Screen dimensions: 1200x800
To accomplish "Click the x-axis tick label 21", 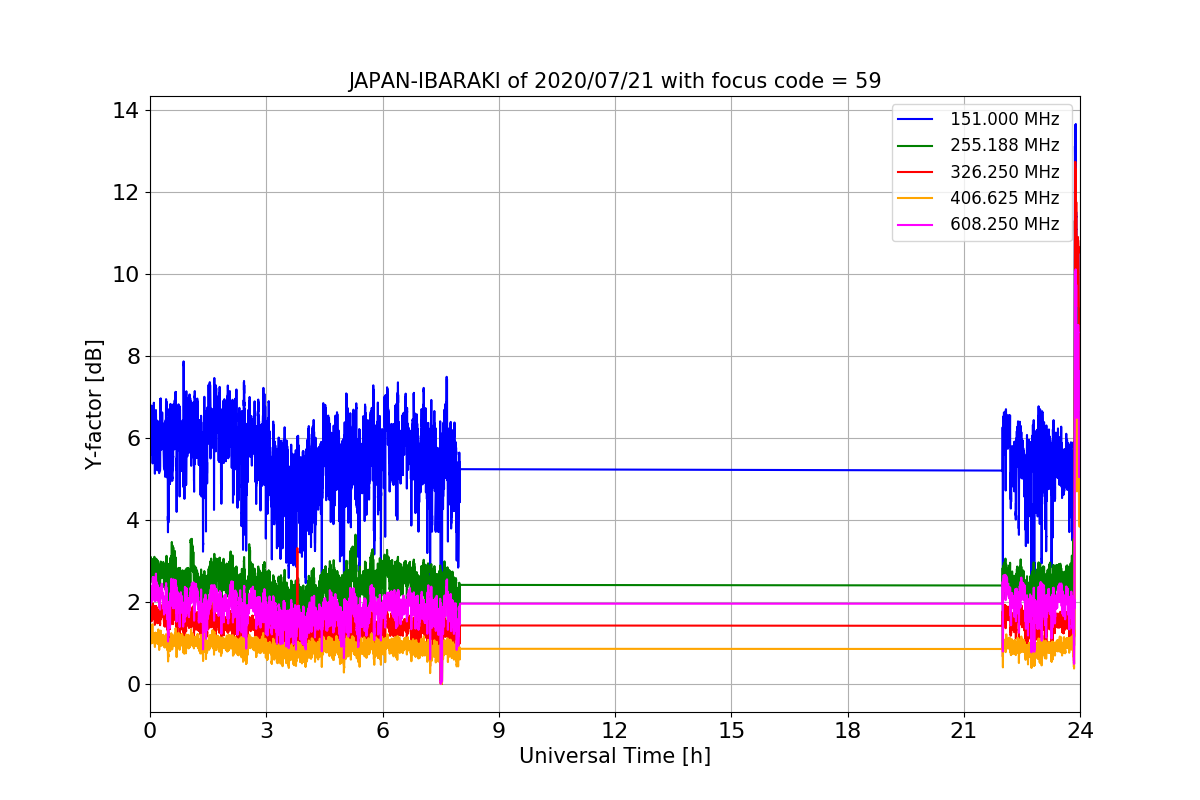I will click(964, 731).
